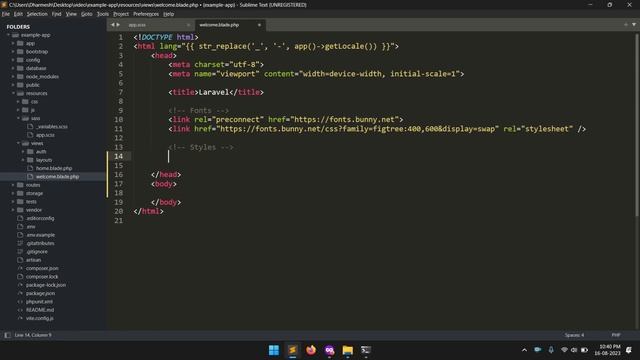Click the README.md file icon
The image size is (640, 360).
[20, 310]
